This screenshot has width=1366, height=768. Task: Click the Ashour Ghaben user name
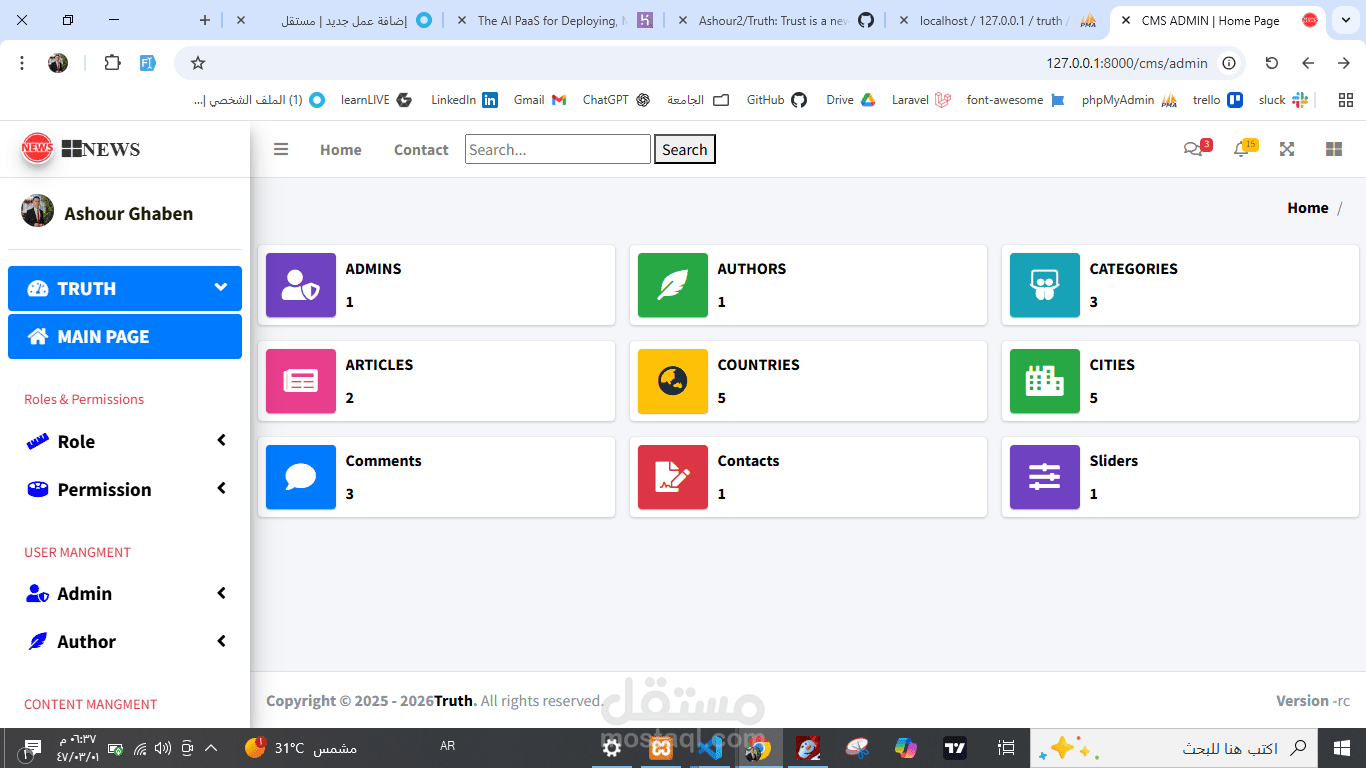click(129, 213)
